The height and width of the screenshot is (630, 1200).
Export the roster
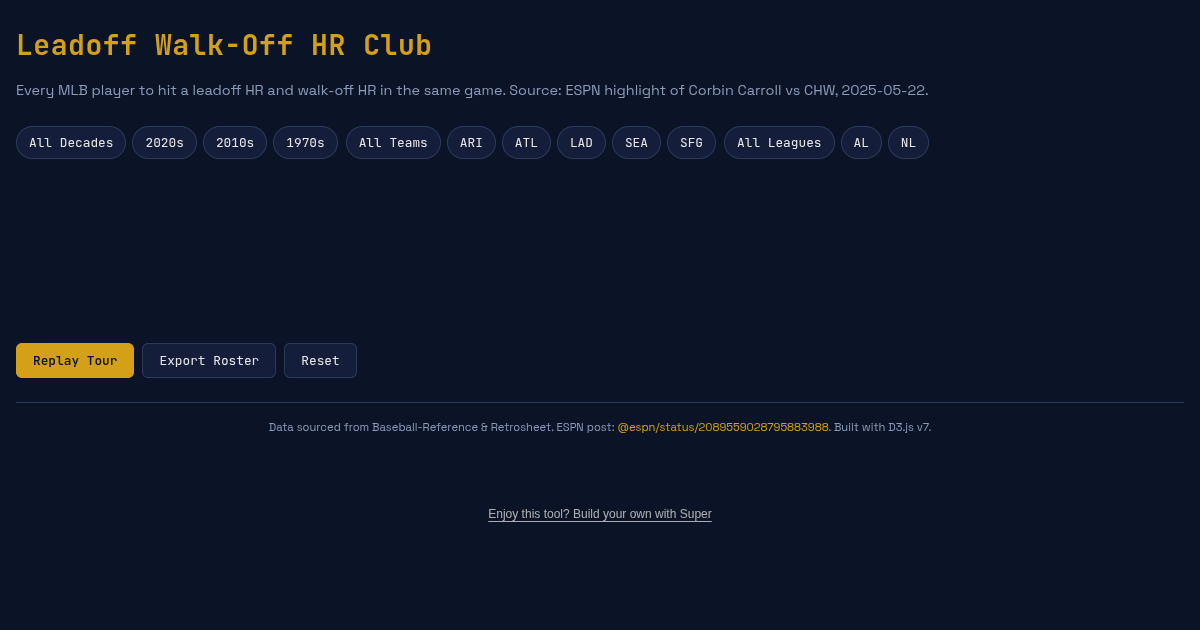point(209,361)
